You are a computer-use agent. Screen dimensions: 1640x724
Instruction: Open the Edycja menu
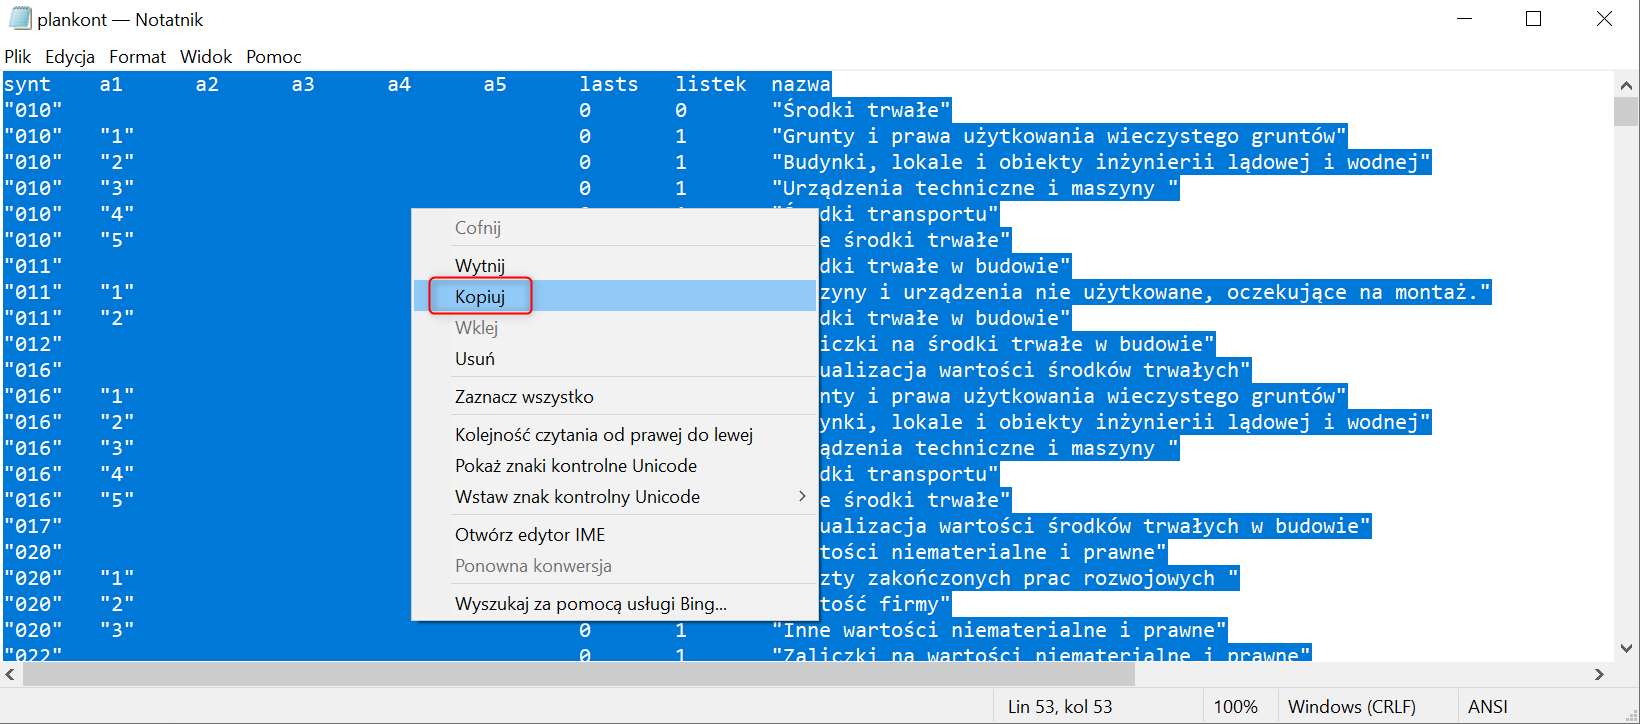pos(70,57)
